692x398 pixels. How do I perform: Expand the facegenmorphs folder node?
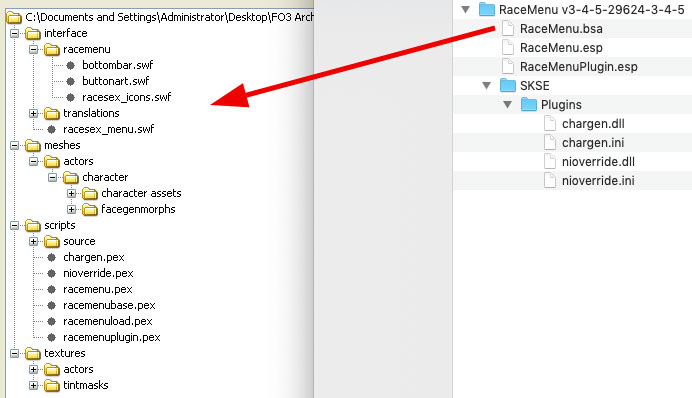(71, 209)
